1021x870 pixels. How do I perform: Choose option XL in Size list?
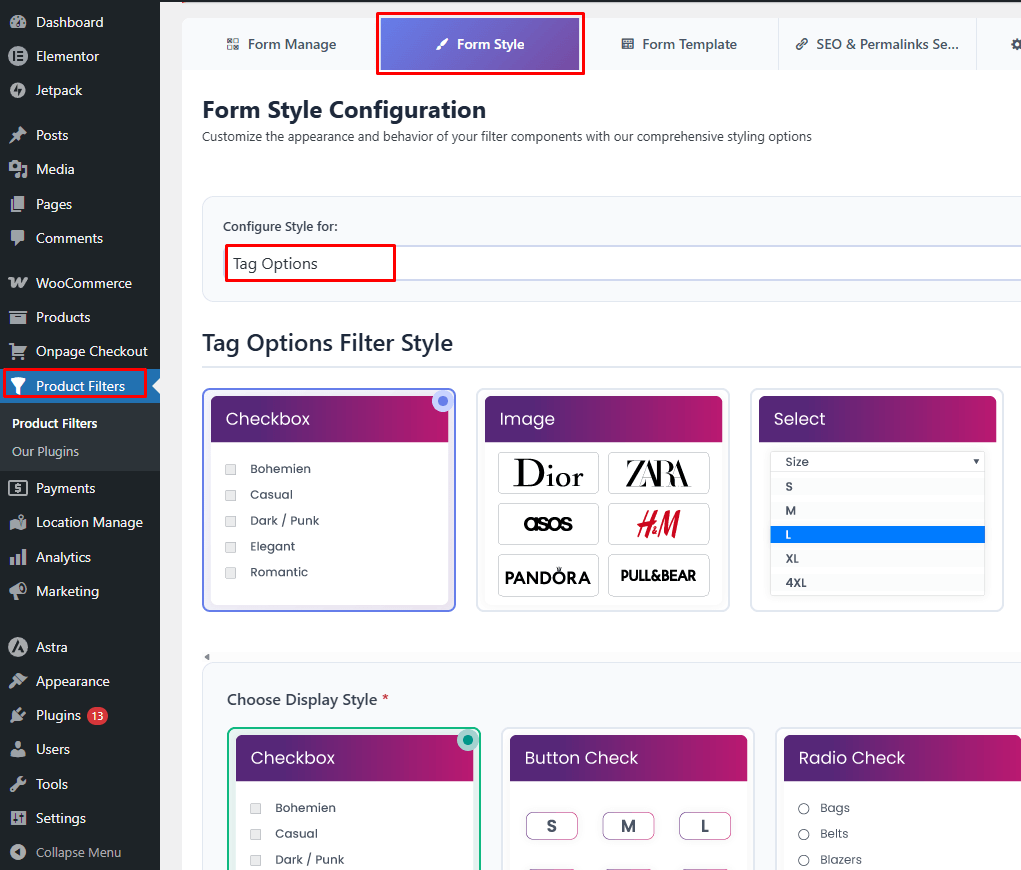pos(877,559)
